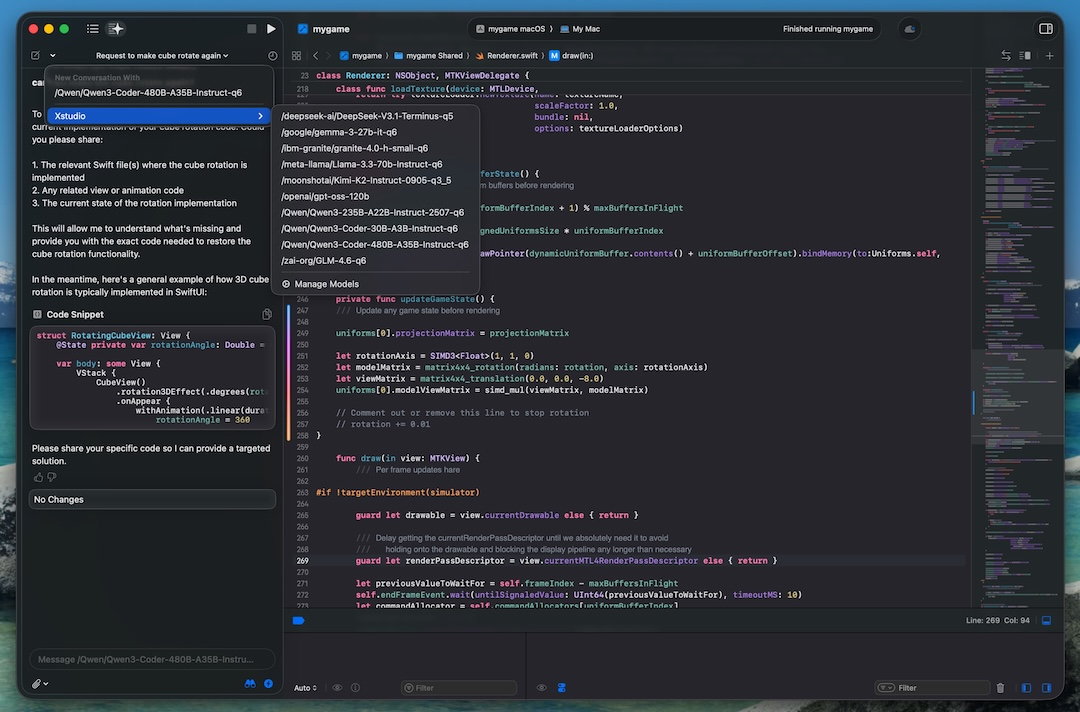Show the project navigator sidebar
The image size is (1080, 712).
pyautogui.click(x=92, y=29)
